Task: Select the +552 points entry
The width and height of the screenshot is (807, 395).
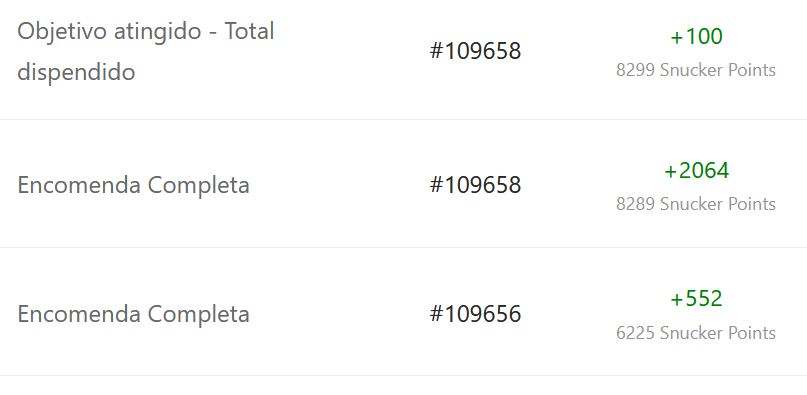Action: click(696, 299)
